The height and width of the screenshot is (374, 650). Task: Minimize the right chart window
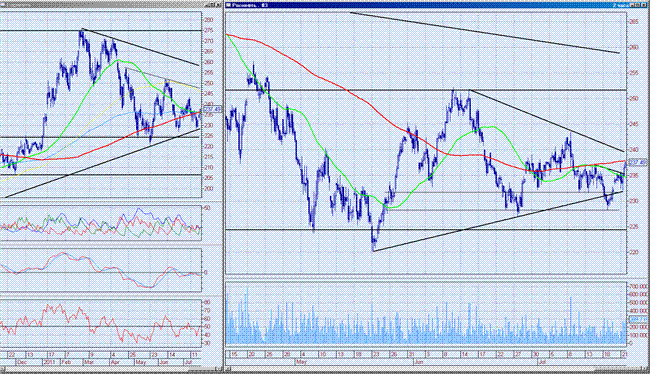click(x=632, y=5)
